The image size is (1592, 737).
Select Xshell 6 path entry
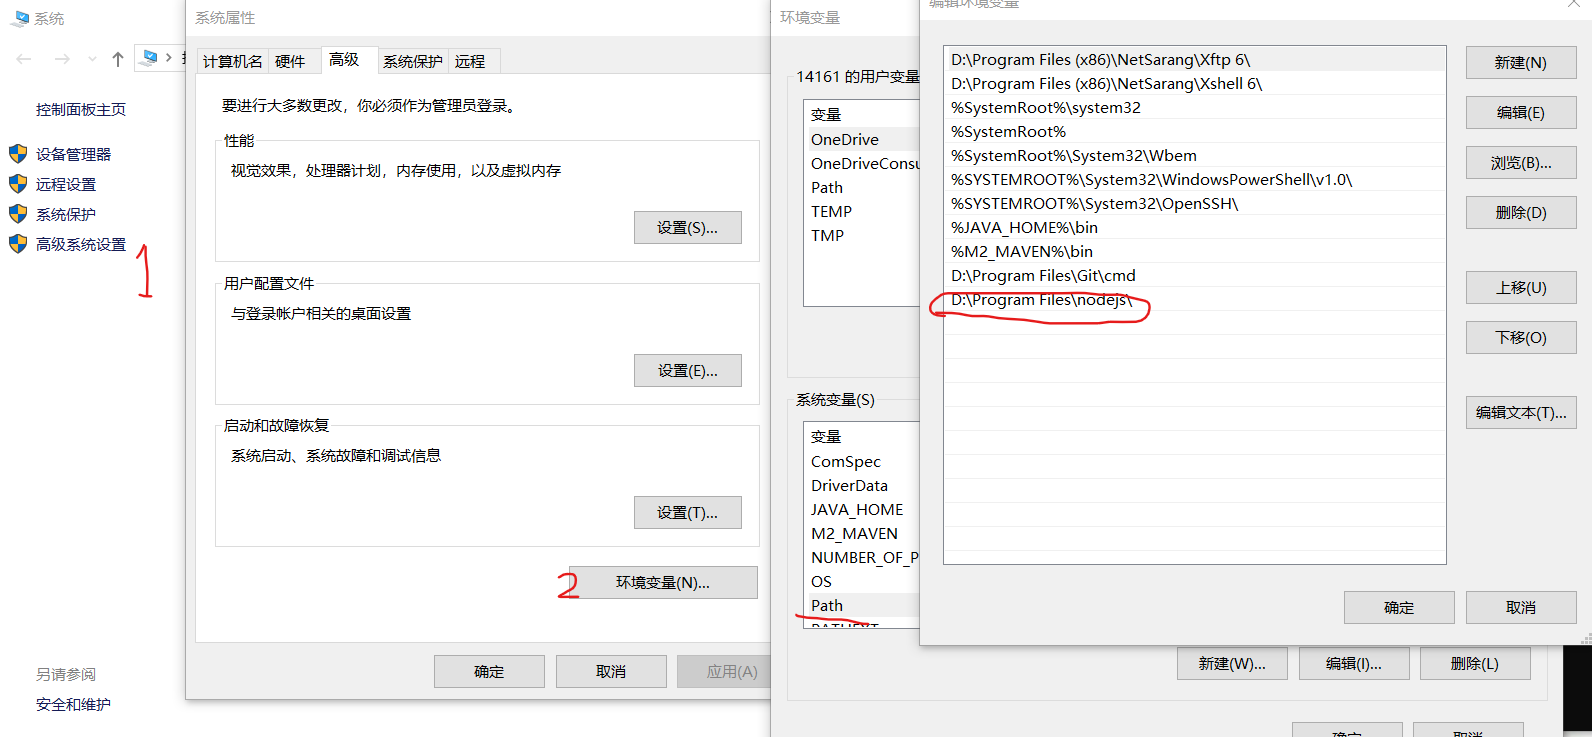(1195, 84)
